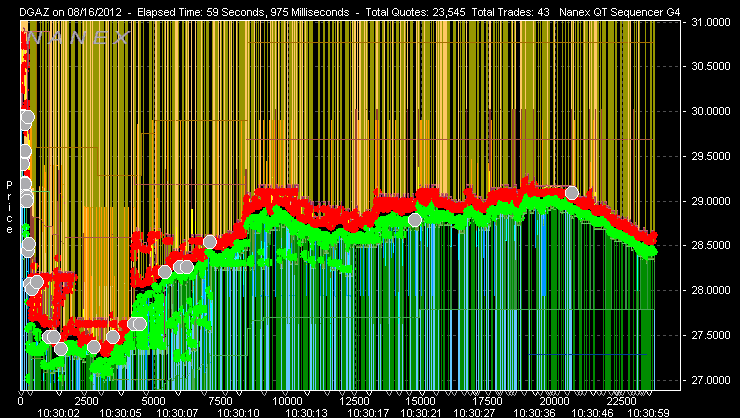Click the 20000 quote count axis label

(555, 401)
